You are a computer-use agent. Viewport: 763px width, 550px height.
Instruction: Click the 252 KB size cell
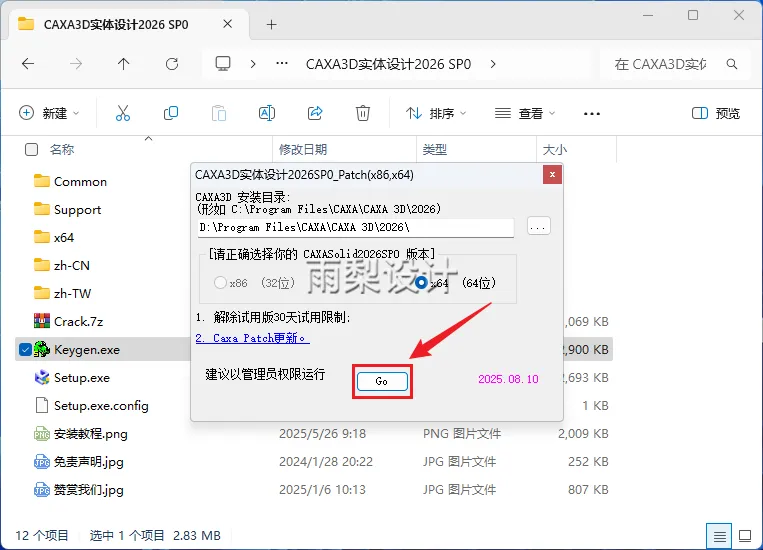tap(588, 461)
